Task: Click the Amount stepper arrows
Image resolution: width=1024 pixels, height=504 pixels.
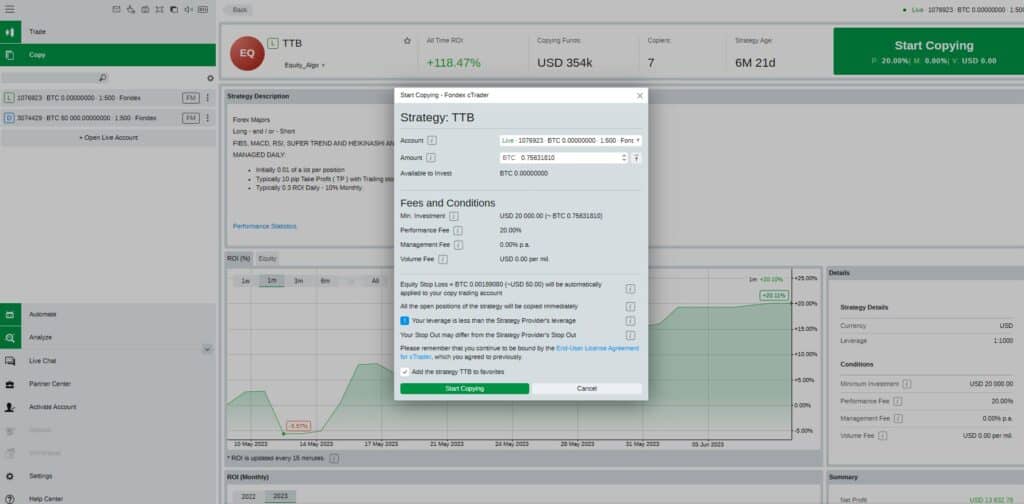Action: [x=624, y=157]
